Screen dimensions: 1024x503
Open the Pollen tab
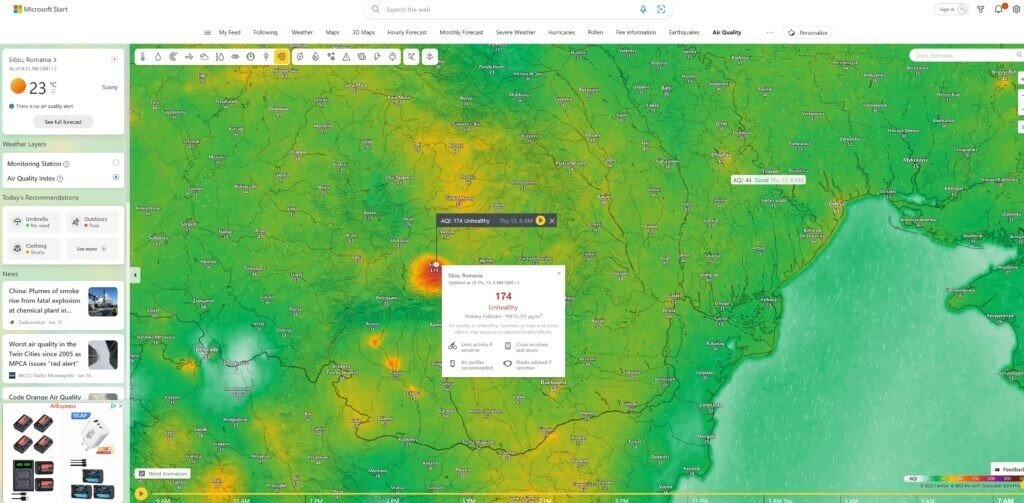pyautogui.click(x=595, y=32)
